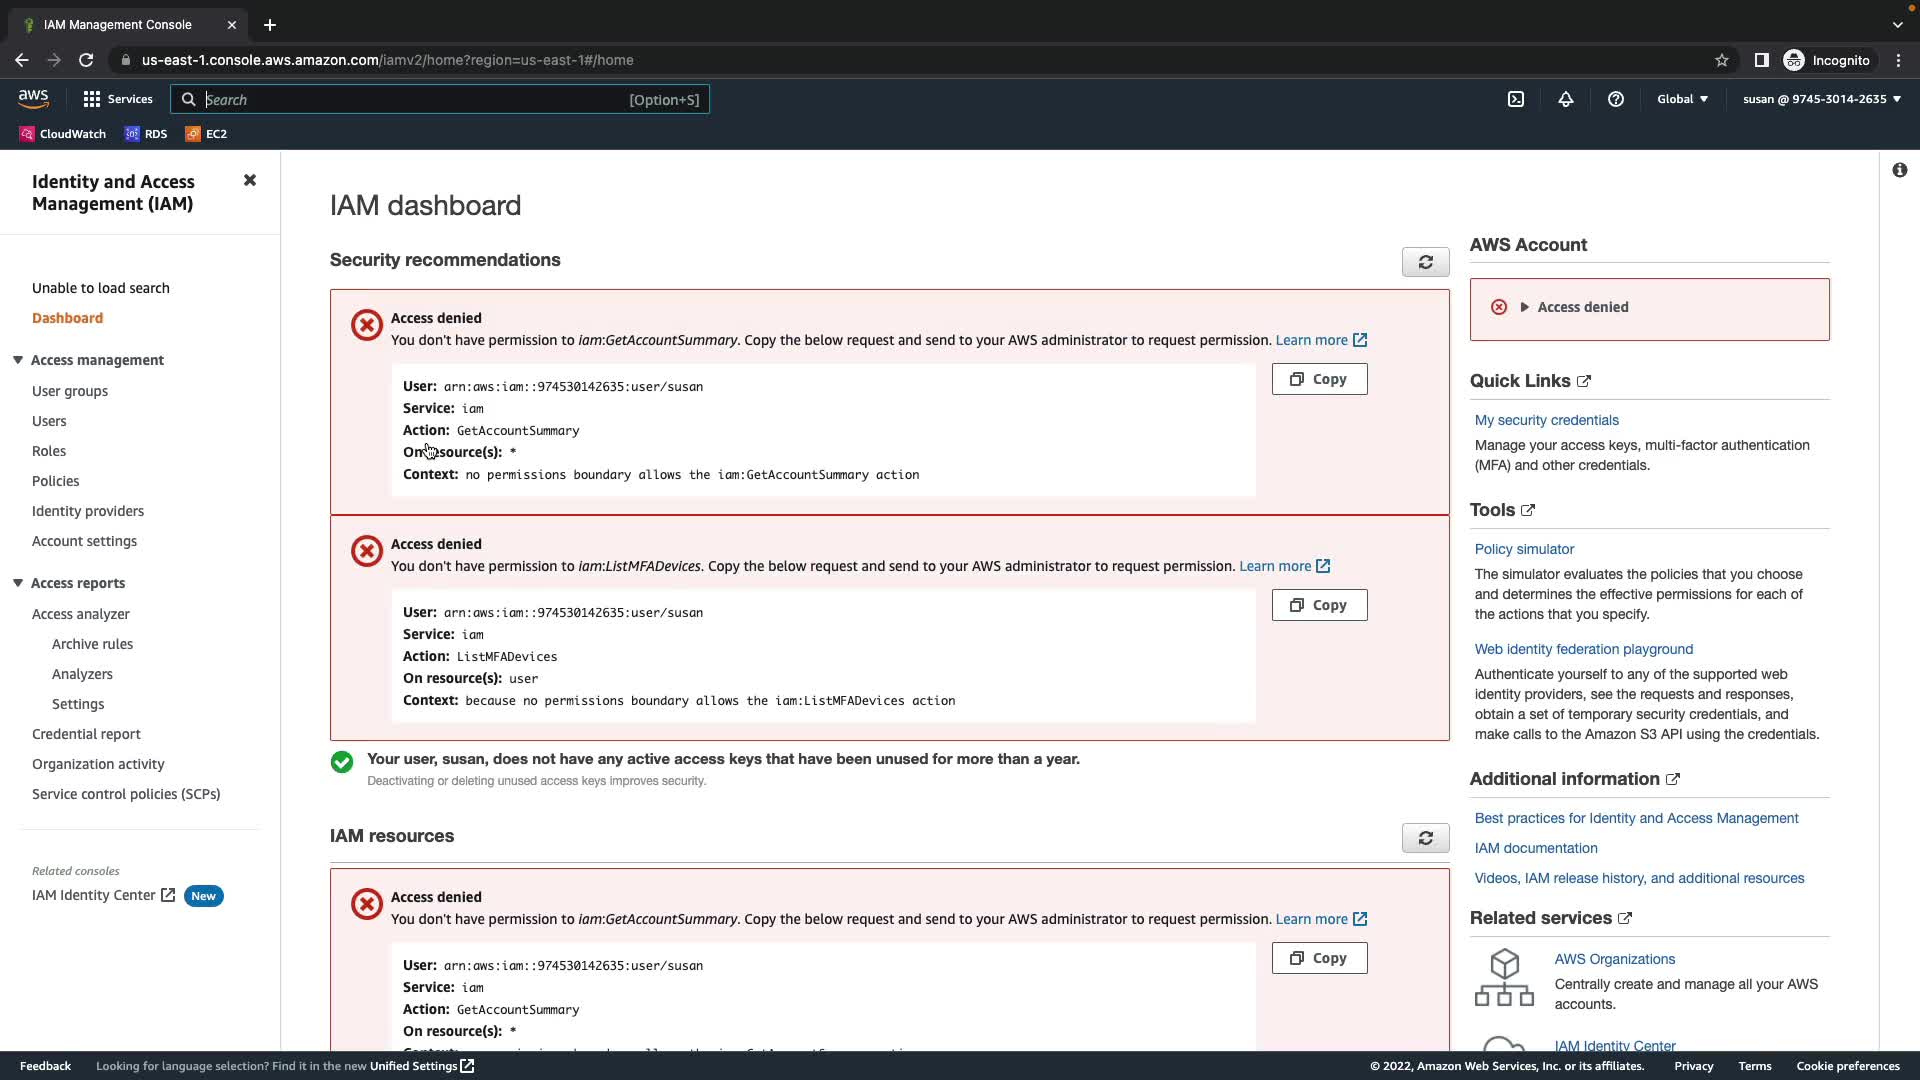The width and height of the screenshot is (1920, 1080).
Task: Open AWS CloudShell icon in top bar
Action: (1516, 99)
